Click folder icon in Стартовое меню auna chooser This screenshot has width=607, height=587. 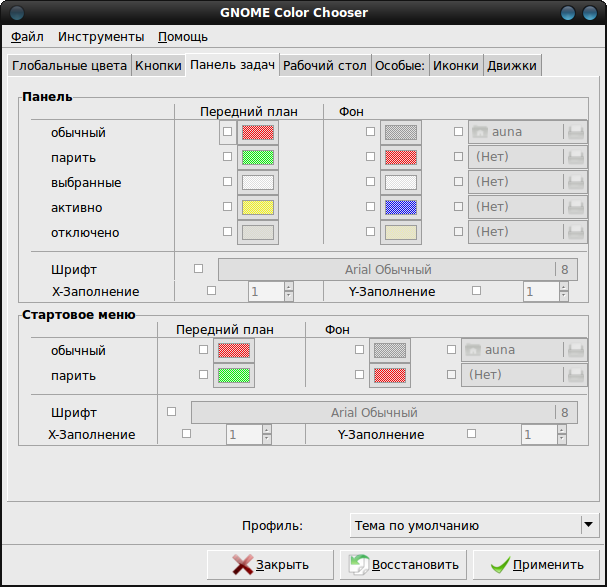(473, 350)
